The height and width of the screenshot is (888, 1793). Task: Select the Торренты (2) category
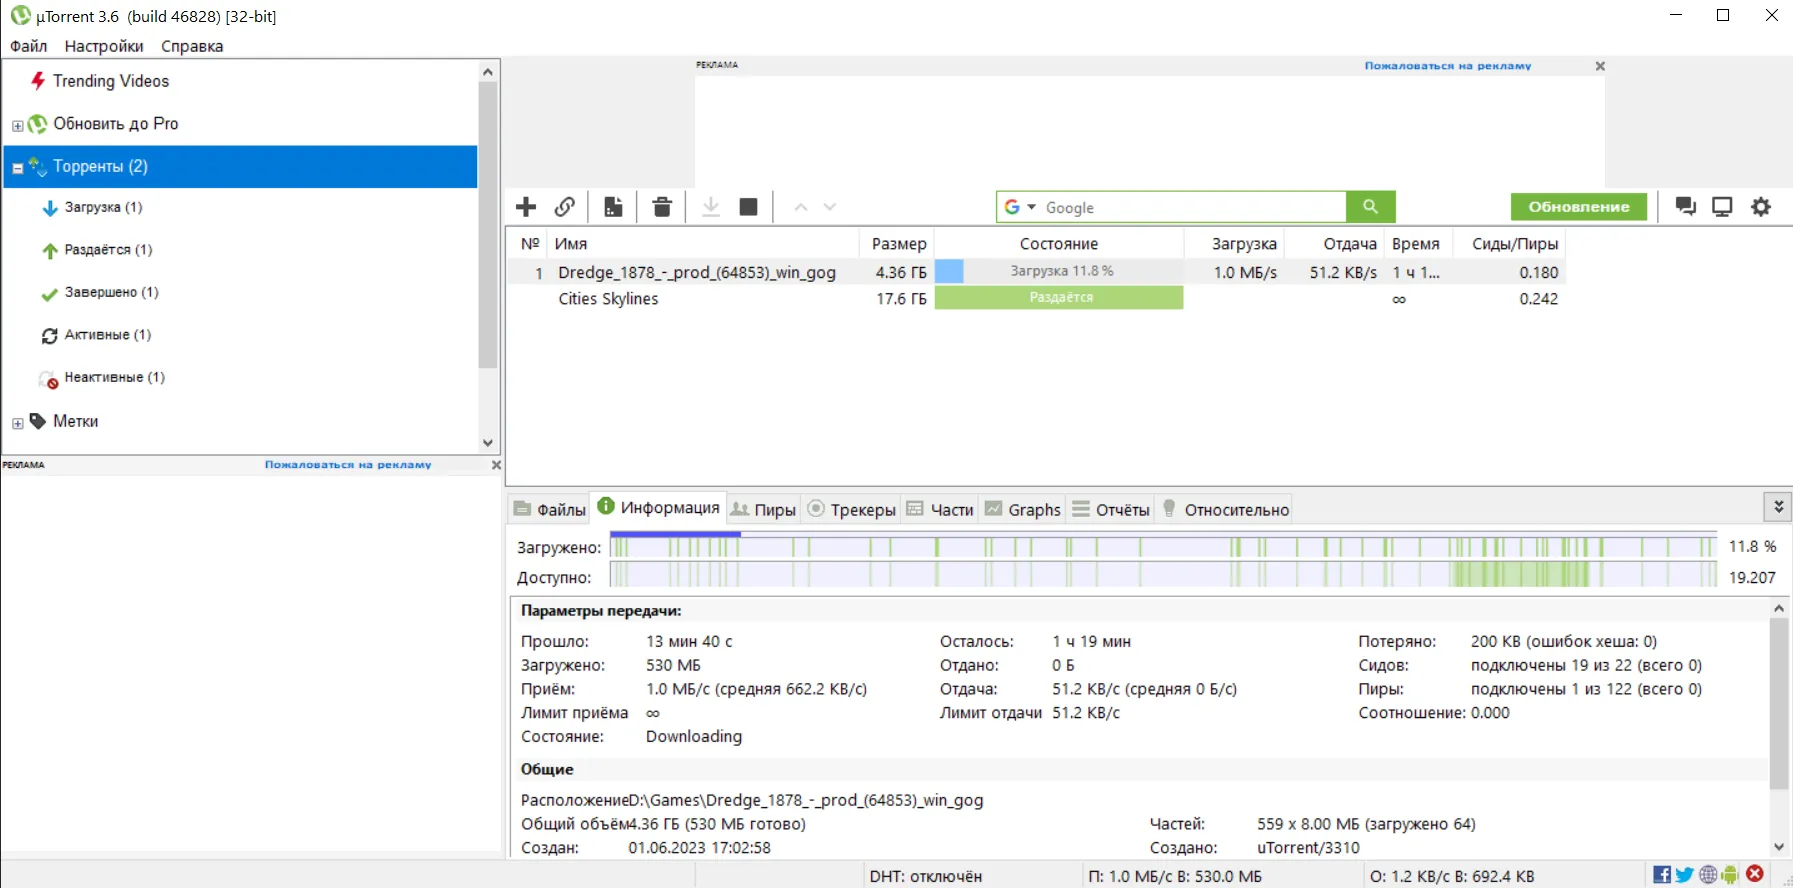click(241, 166)
